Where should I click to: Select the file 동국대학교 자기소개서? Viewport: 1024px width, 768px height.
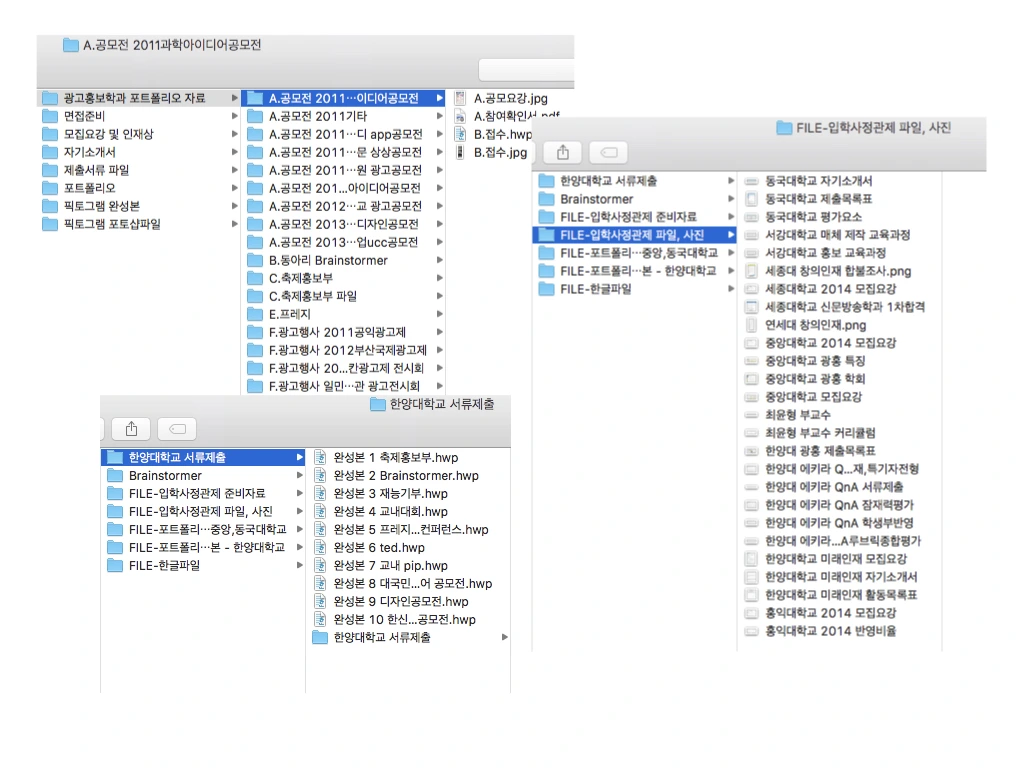pyautogui.click(x=840, y=181)
